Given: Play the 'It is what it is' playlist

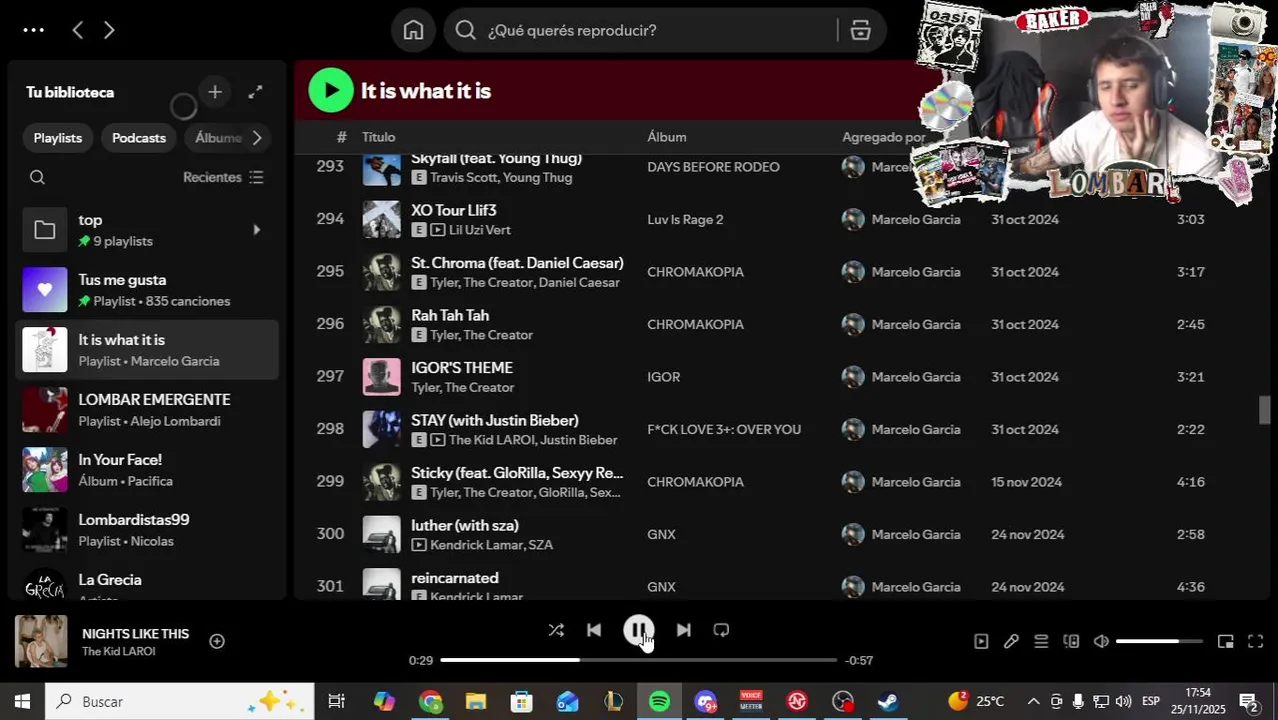Looking at the screenshot, I should [331, 90].
